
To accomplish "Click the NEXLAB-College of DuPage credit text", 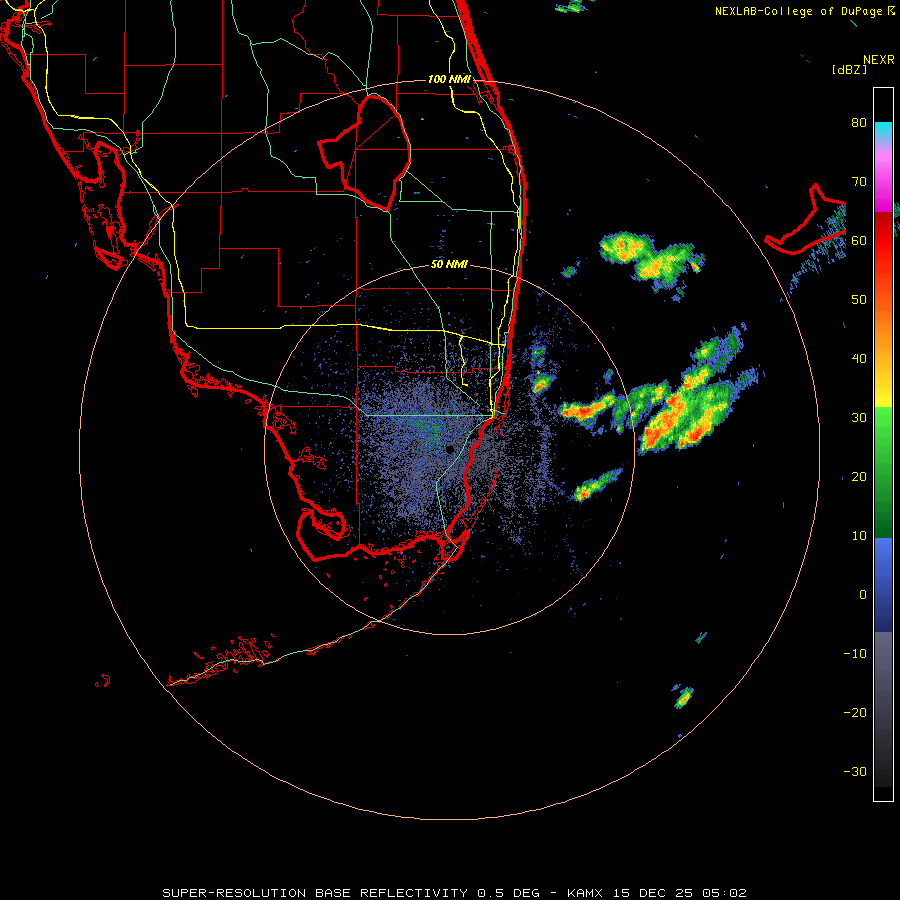I will (805, 11).
